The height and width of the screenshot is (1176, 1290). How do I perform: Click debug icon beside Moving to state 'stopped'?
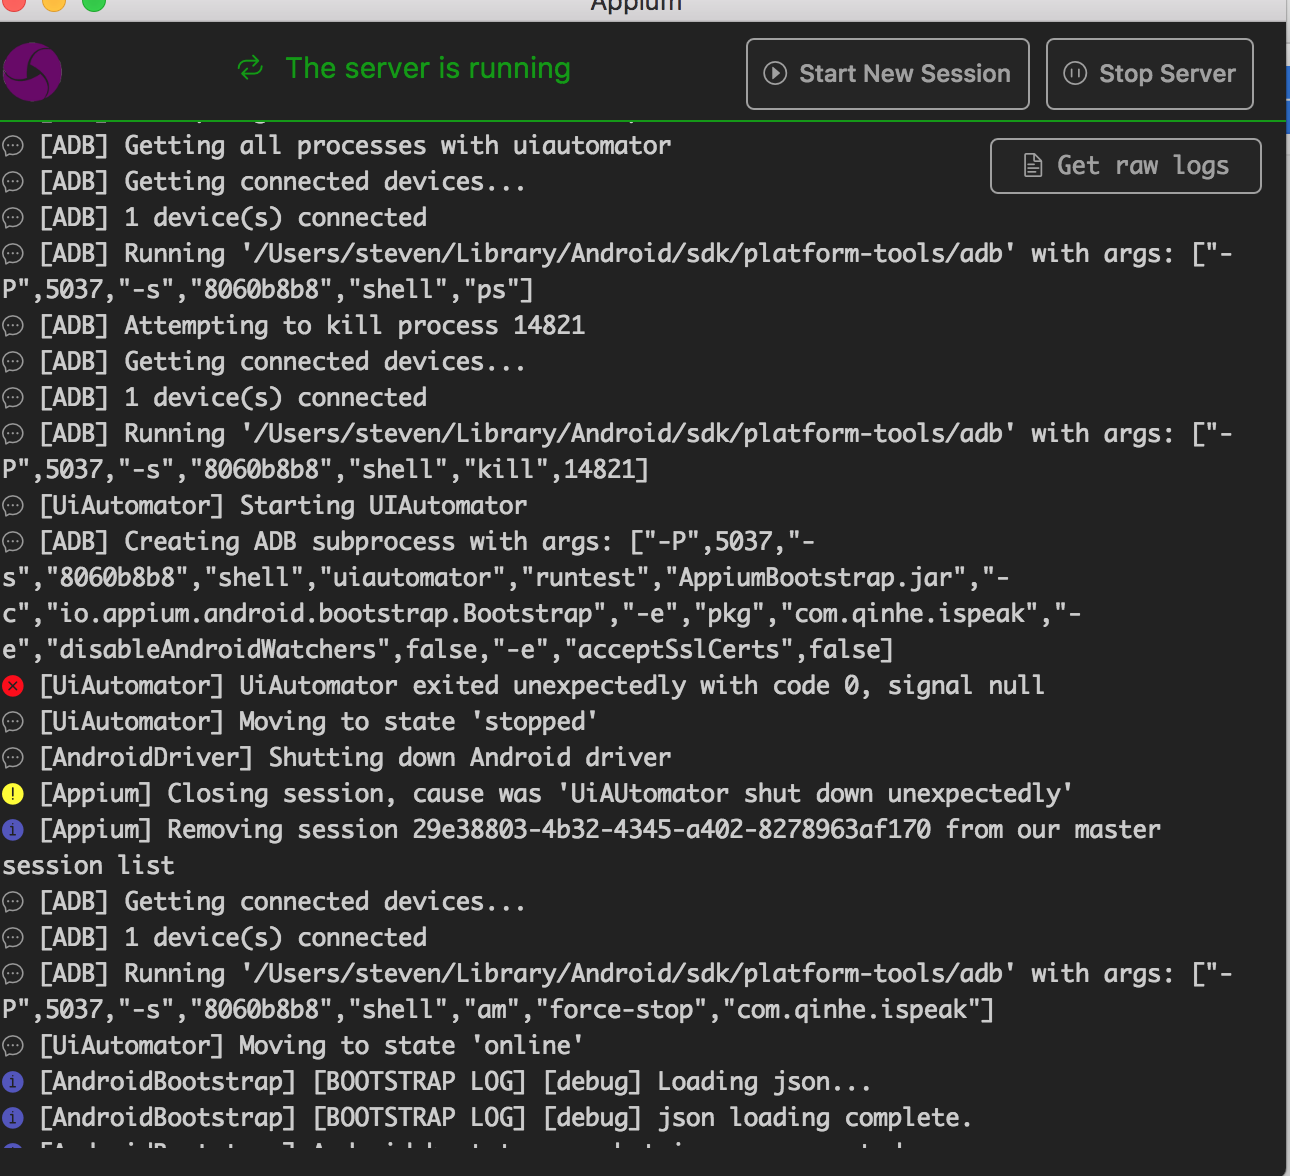13,722
